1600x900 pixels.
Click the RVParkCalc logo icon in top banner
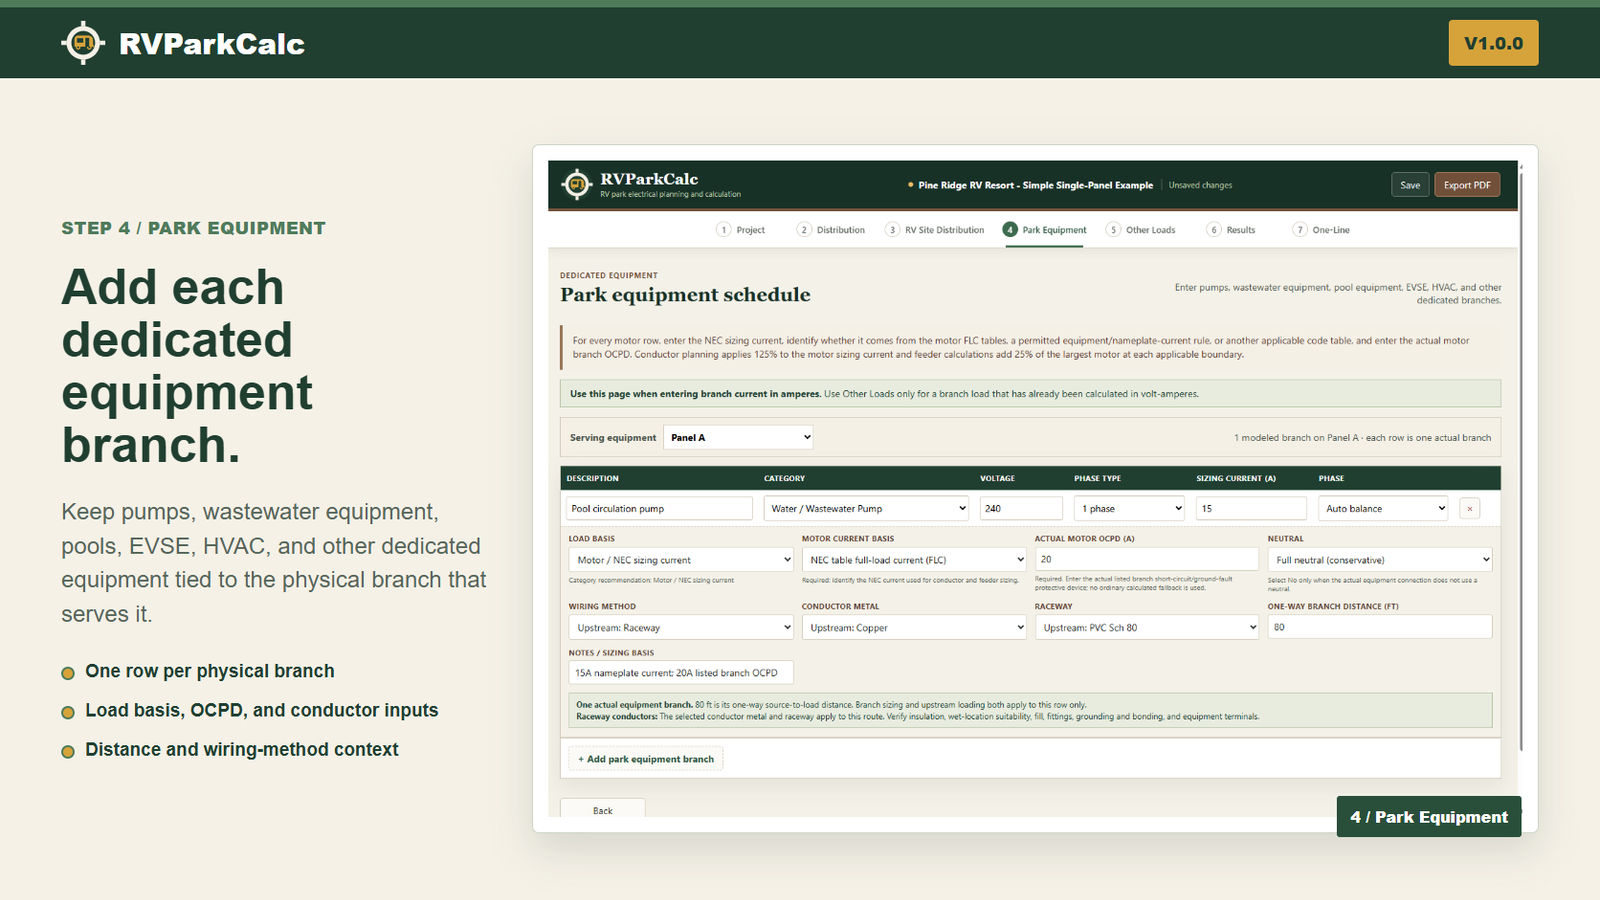point(83,43)
